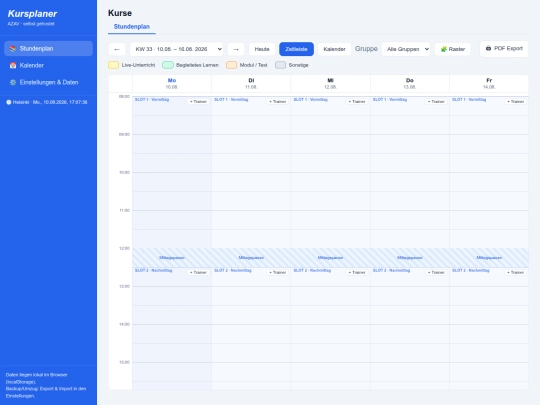Screen dimensions: 540x405
Task: Click the 12:00 time label
Action: click(x=124, y=248)
